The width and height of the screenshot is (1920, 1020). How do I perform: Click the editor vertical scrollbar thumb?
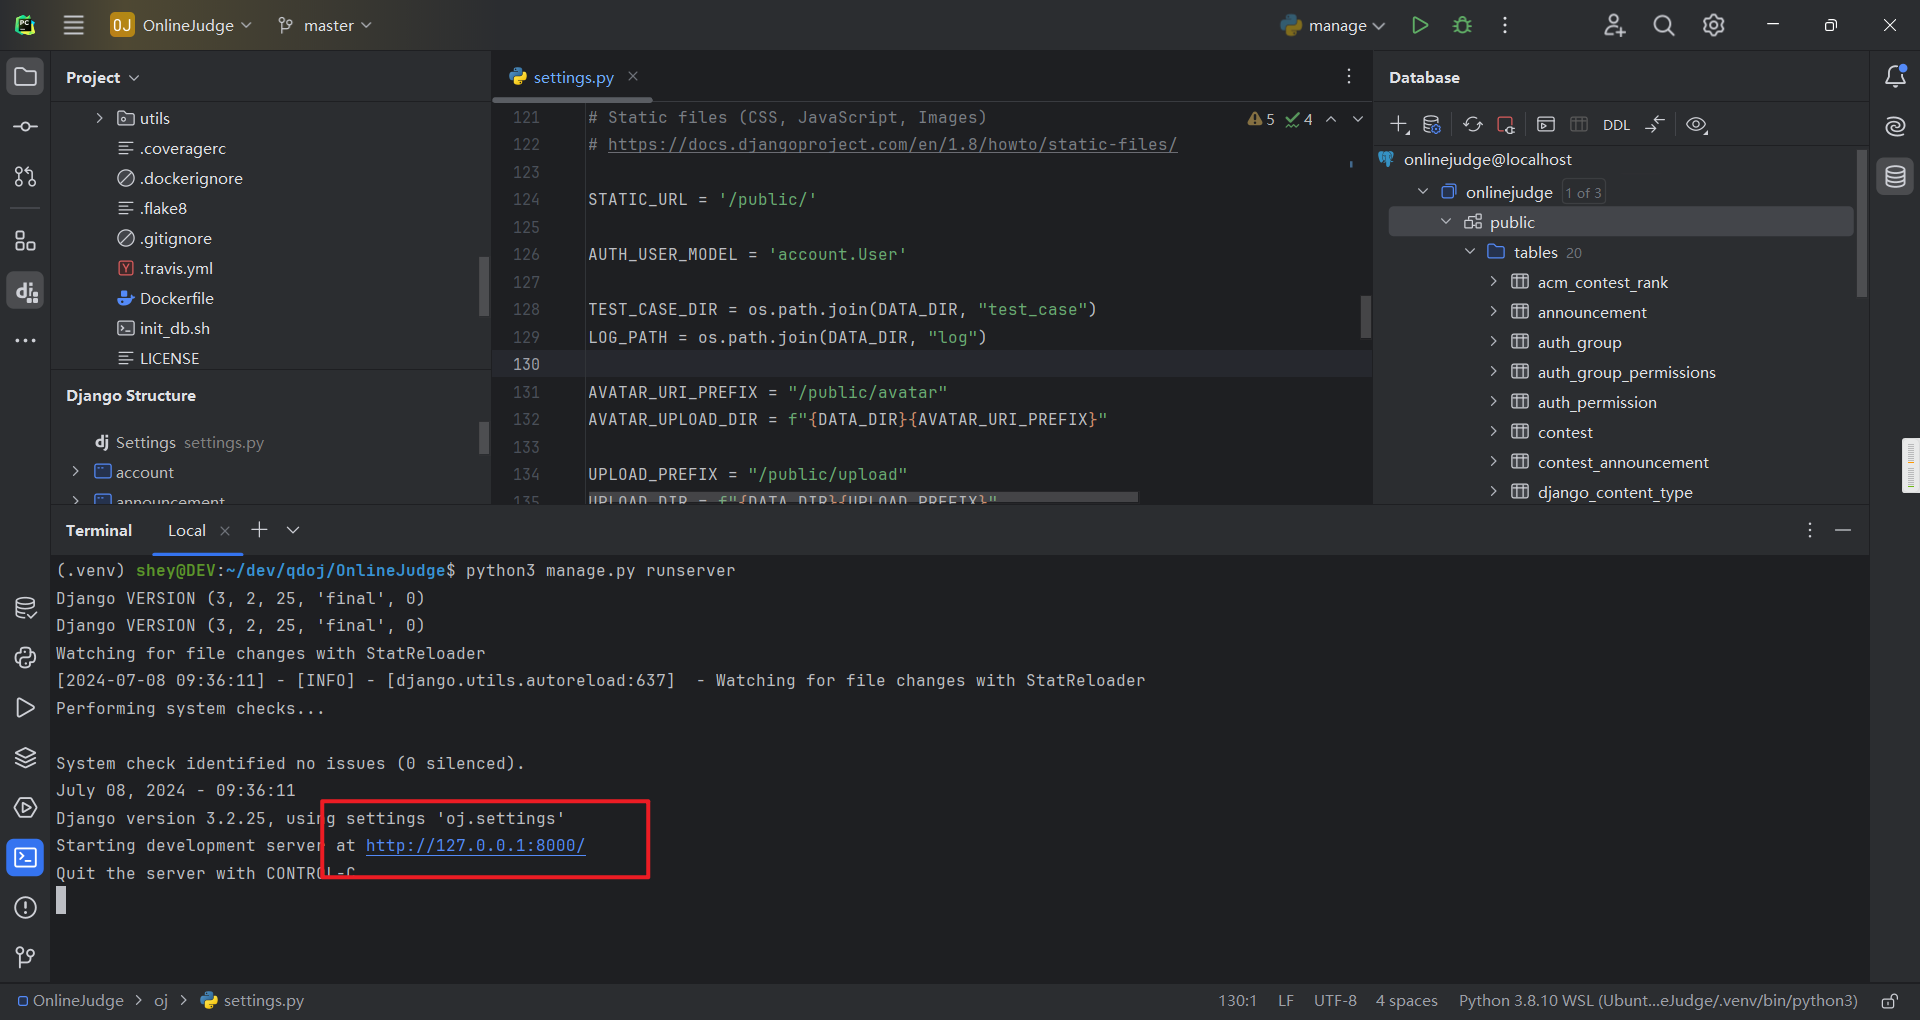point(1365,317)
